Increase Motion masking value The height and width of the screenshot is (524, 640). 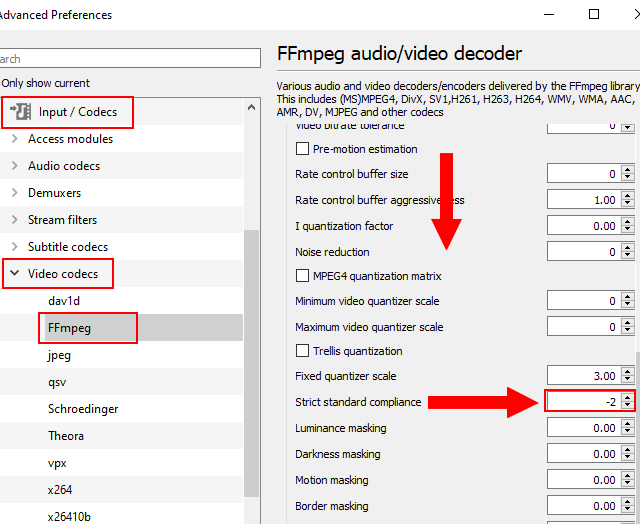628,476
